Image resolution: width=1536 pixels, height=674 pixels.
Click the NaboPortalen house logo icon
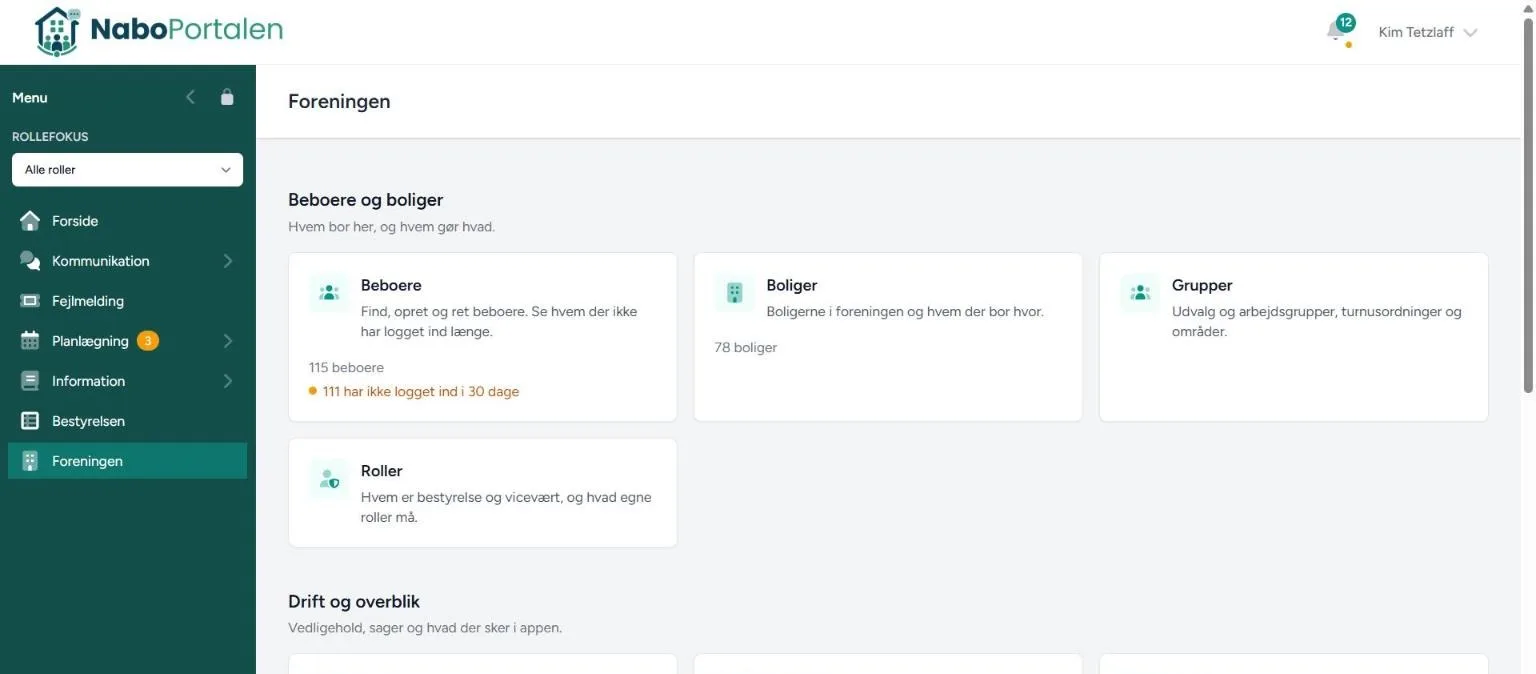click(x=57, y=32)
